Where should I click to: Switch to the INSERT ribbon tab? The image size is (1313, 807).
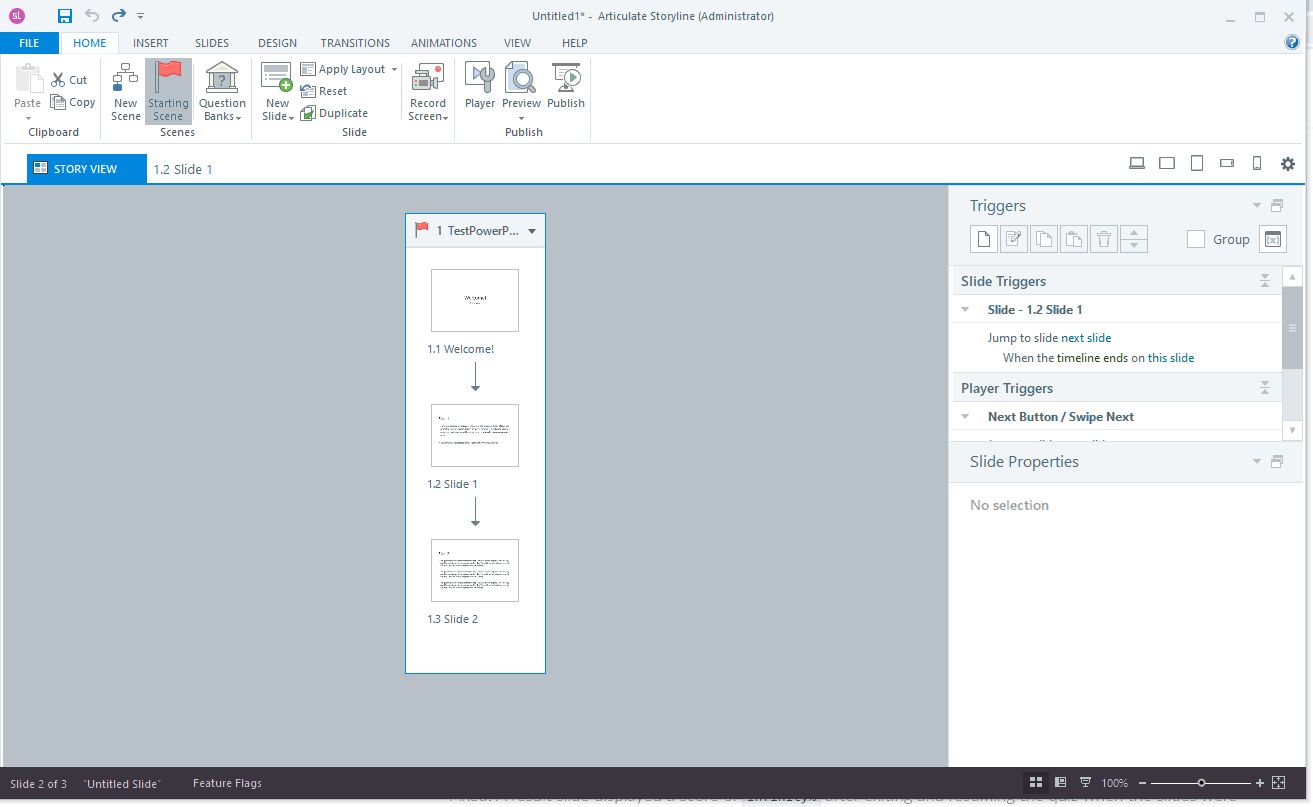click(x=150, y=42)
